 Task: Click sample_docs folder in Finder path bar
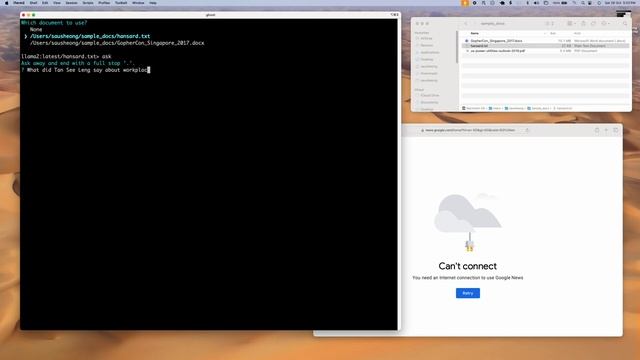coord(539,109)
